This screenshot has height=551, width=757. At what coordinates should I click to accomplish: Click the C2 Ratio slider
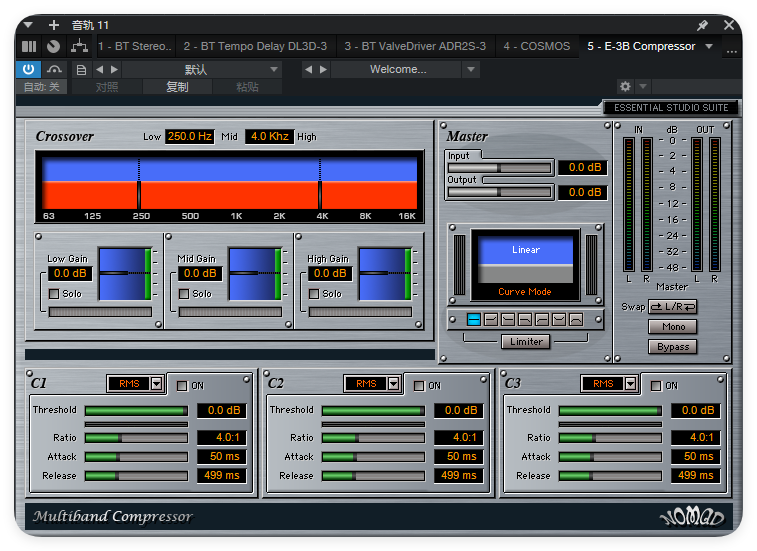(x=373, y=438)
